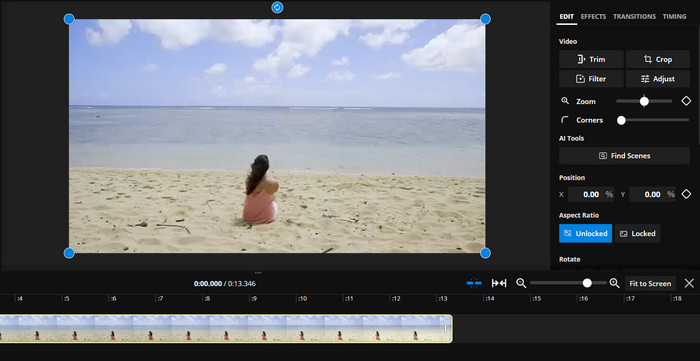Click the :10 mark on timeline ruler
700x361 pixels.
click(302, 299)
